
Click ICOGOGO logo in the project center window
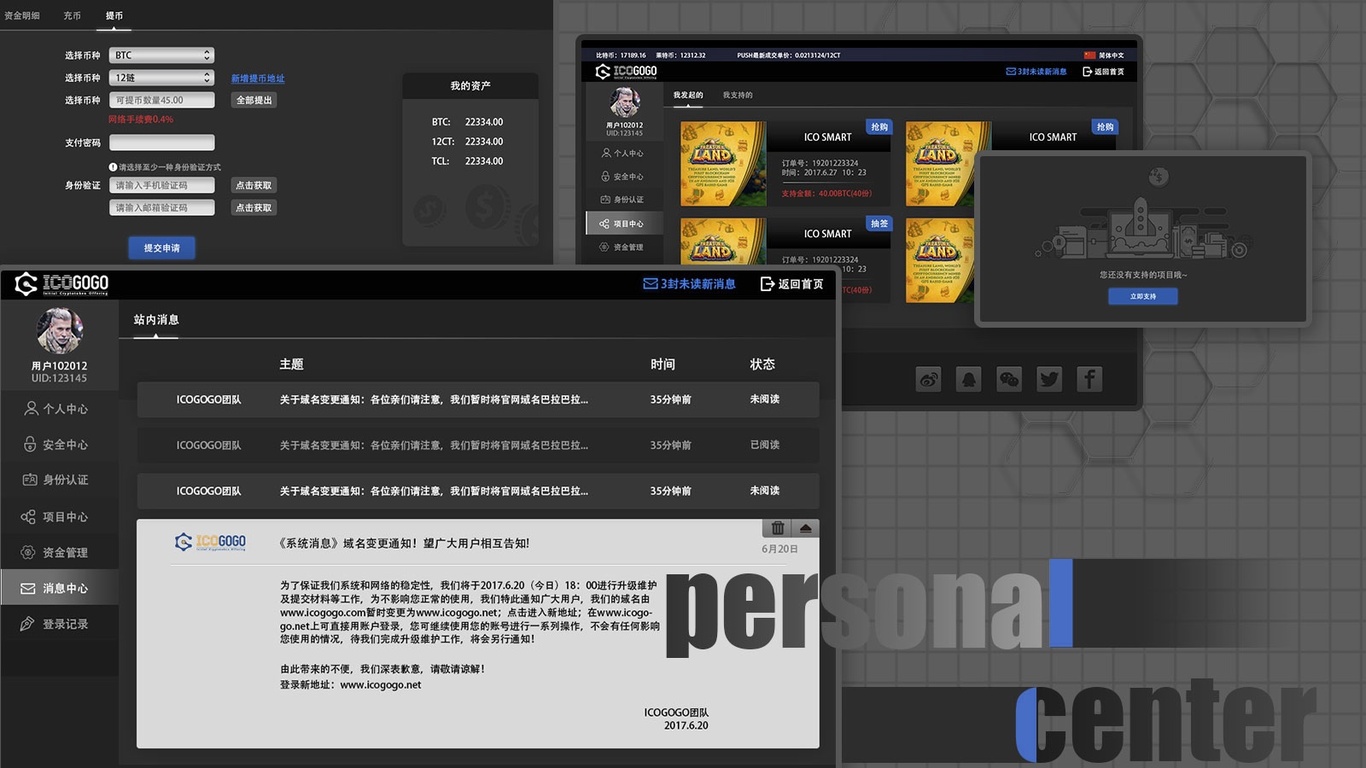coord(626,72)
